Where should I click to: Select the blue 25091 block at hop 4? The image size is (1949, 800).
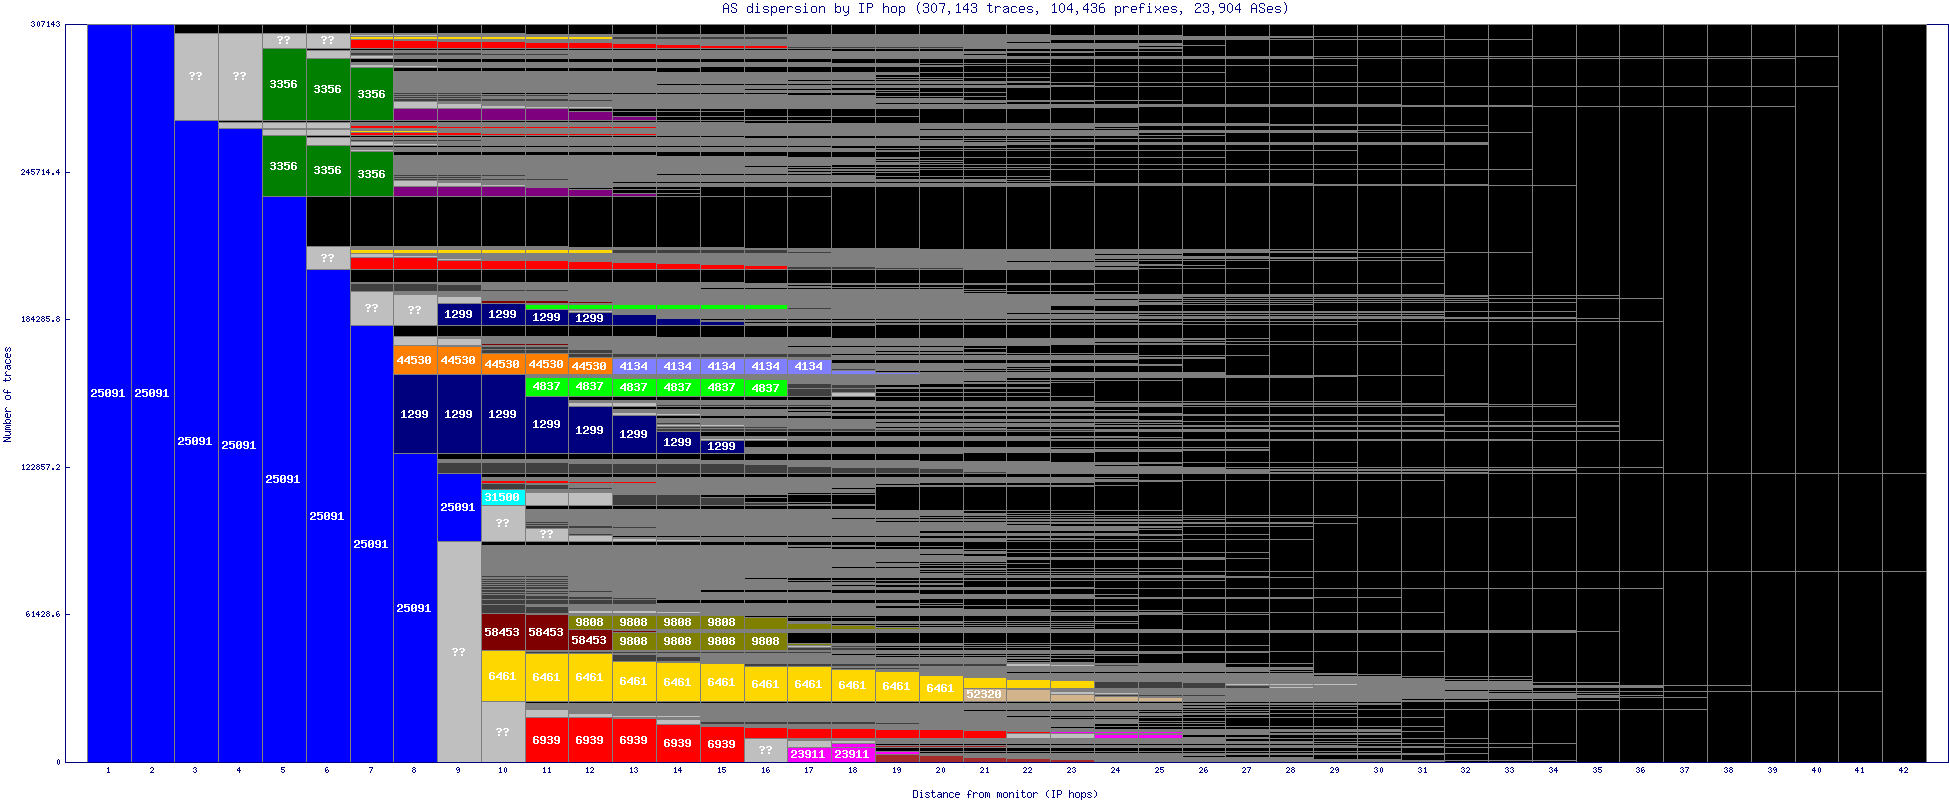240,445
